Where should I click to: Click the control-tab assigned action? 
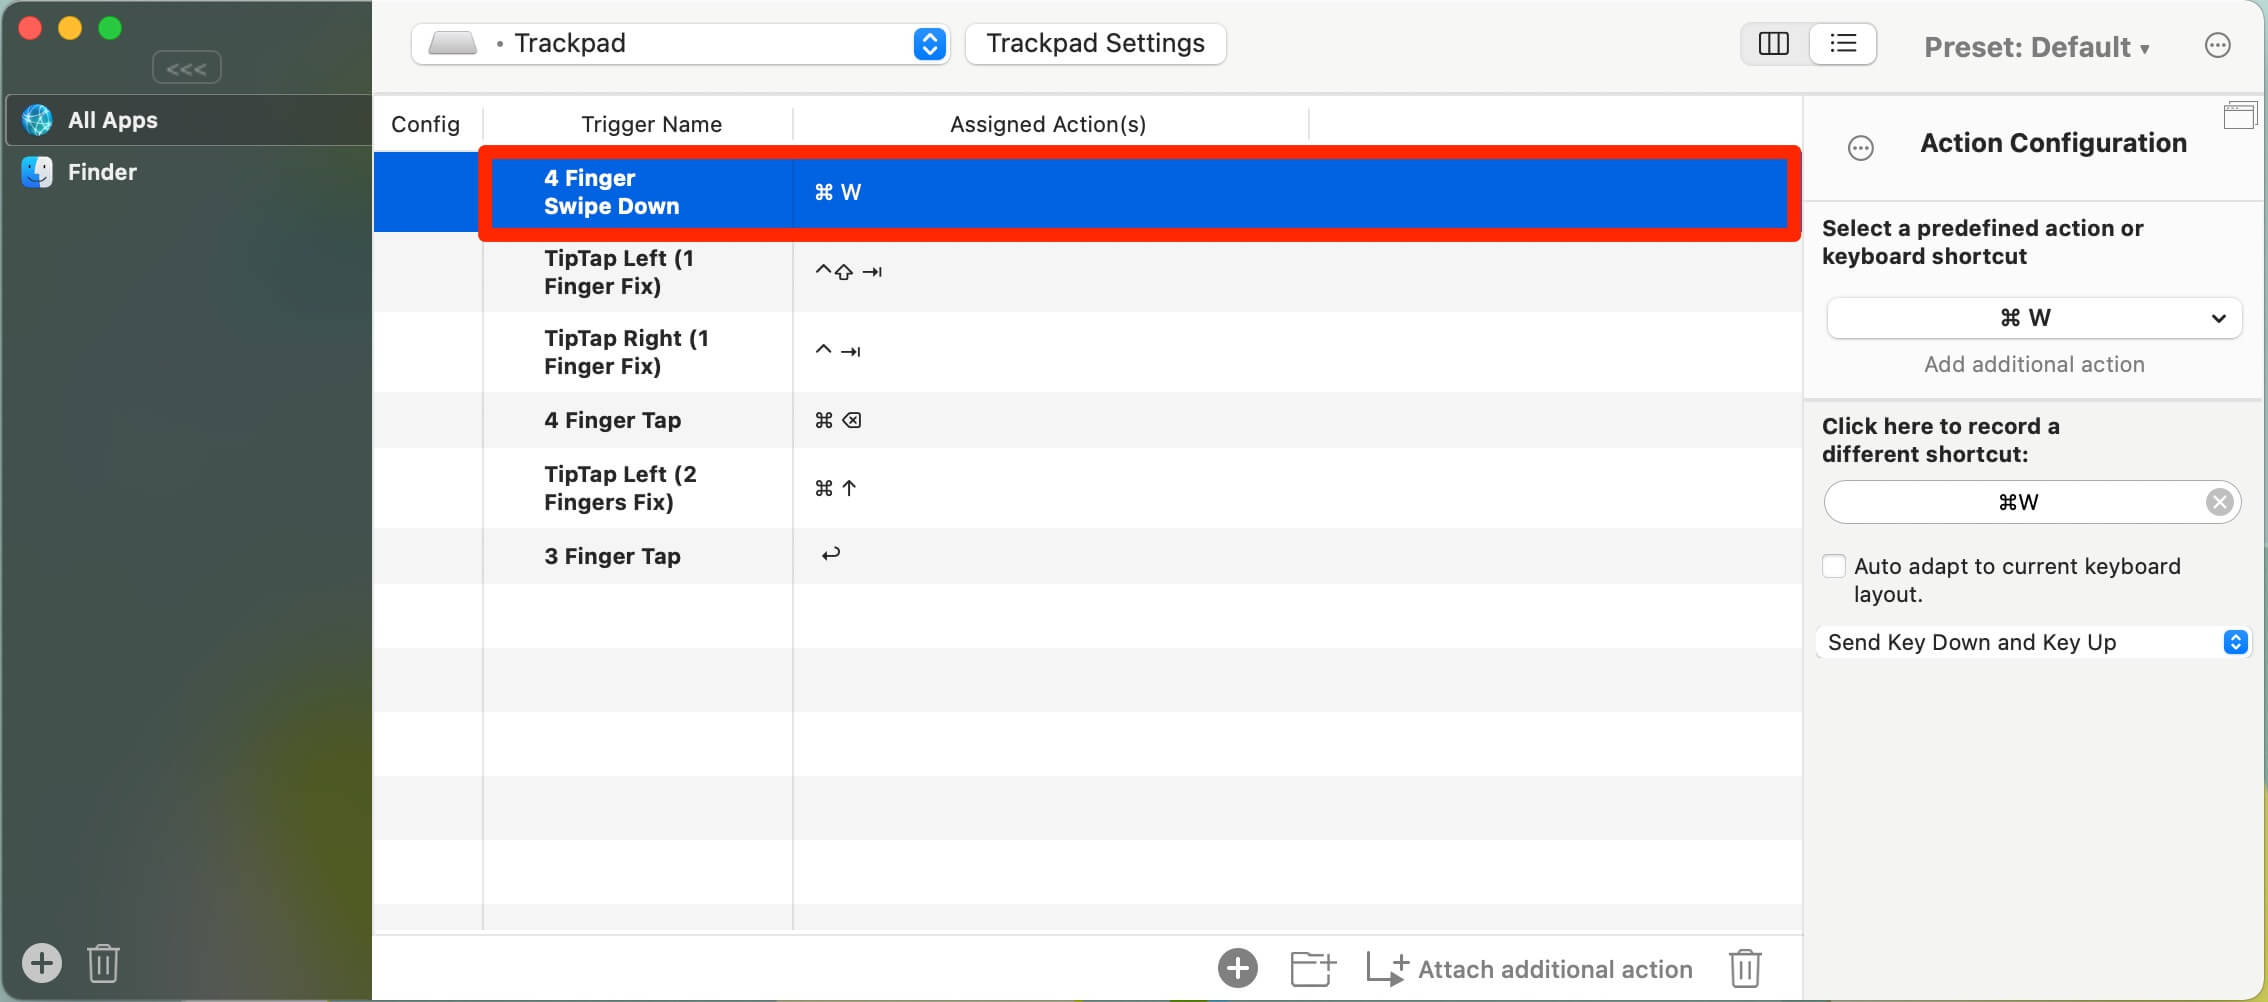click(x=838, y=351)
